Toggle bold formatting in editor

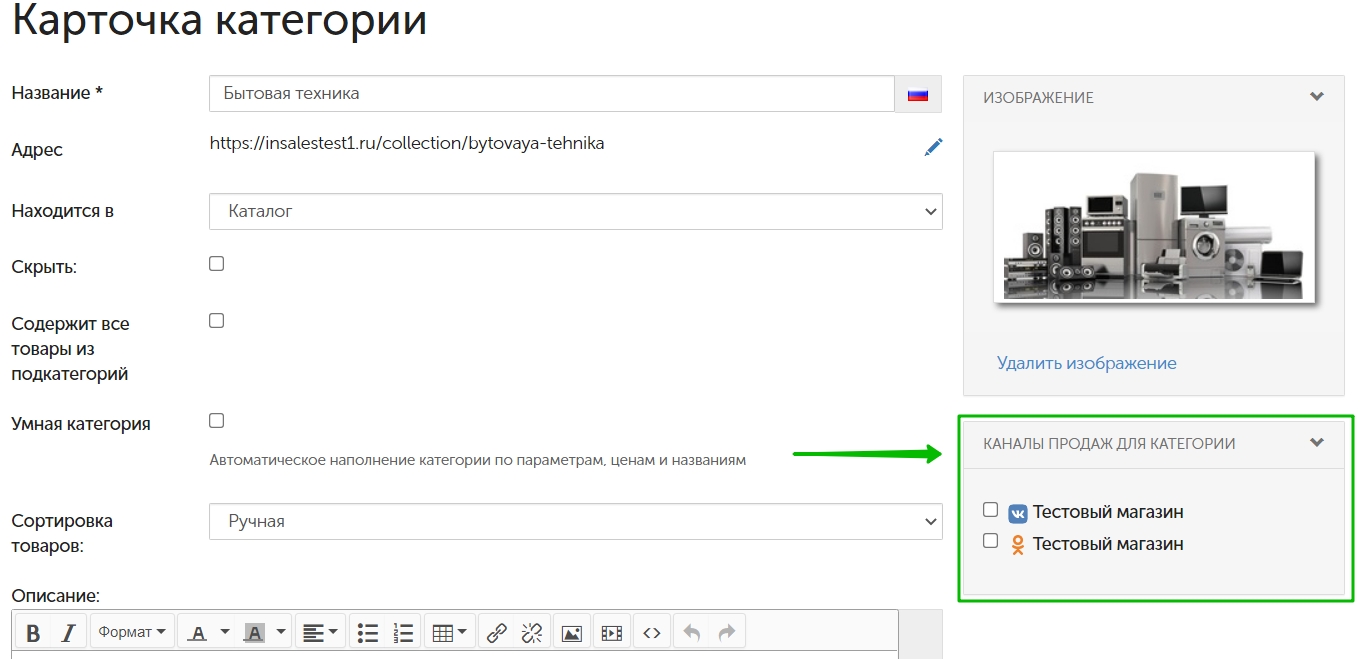(33, 632)
